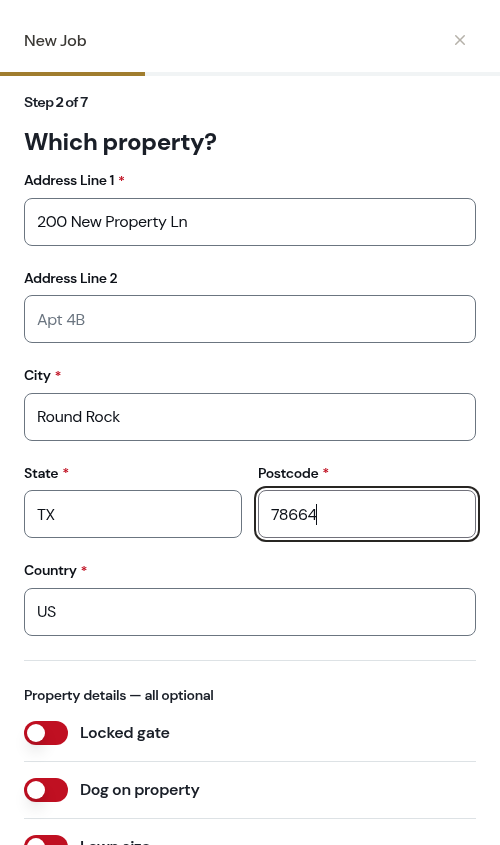
Task: Click the Locked gate label text
Action: coord(125,733)
